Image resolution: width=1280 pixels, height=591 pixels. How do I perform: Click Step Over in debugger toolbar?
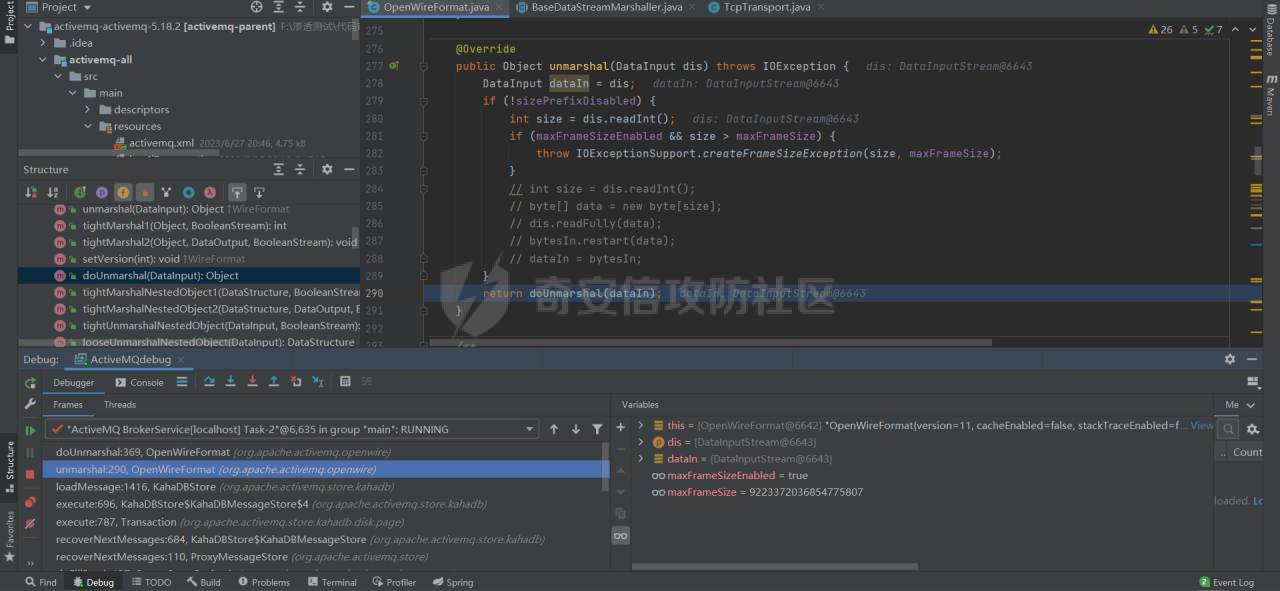click(209, 381)
